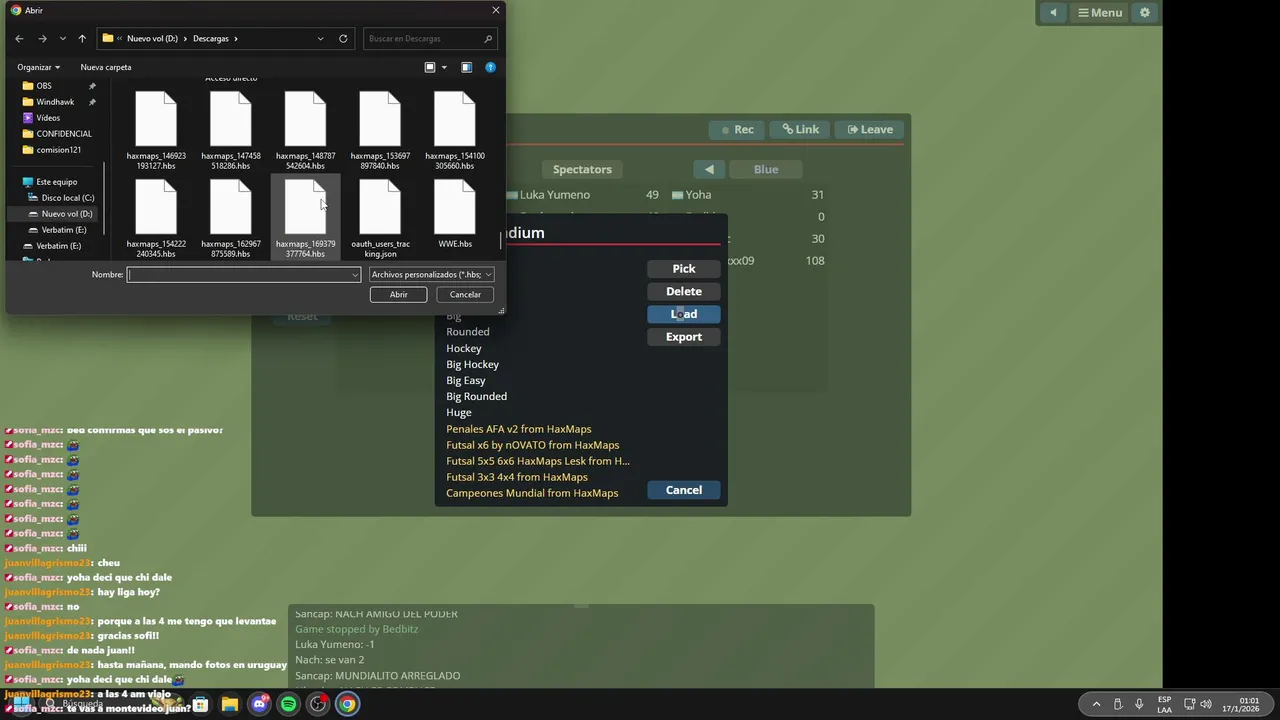Viewport: 1280px width, 720px height.
Task: Open Spotify from the taskbar
Action: [288, 704]
